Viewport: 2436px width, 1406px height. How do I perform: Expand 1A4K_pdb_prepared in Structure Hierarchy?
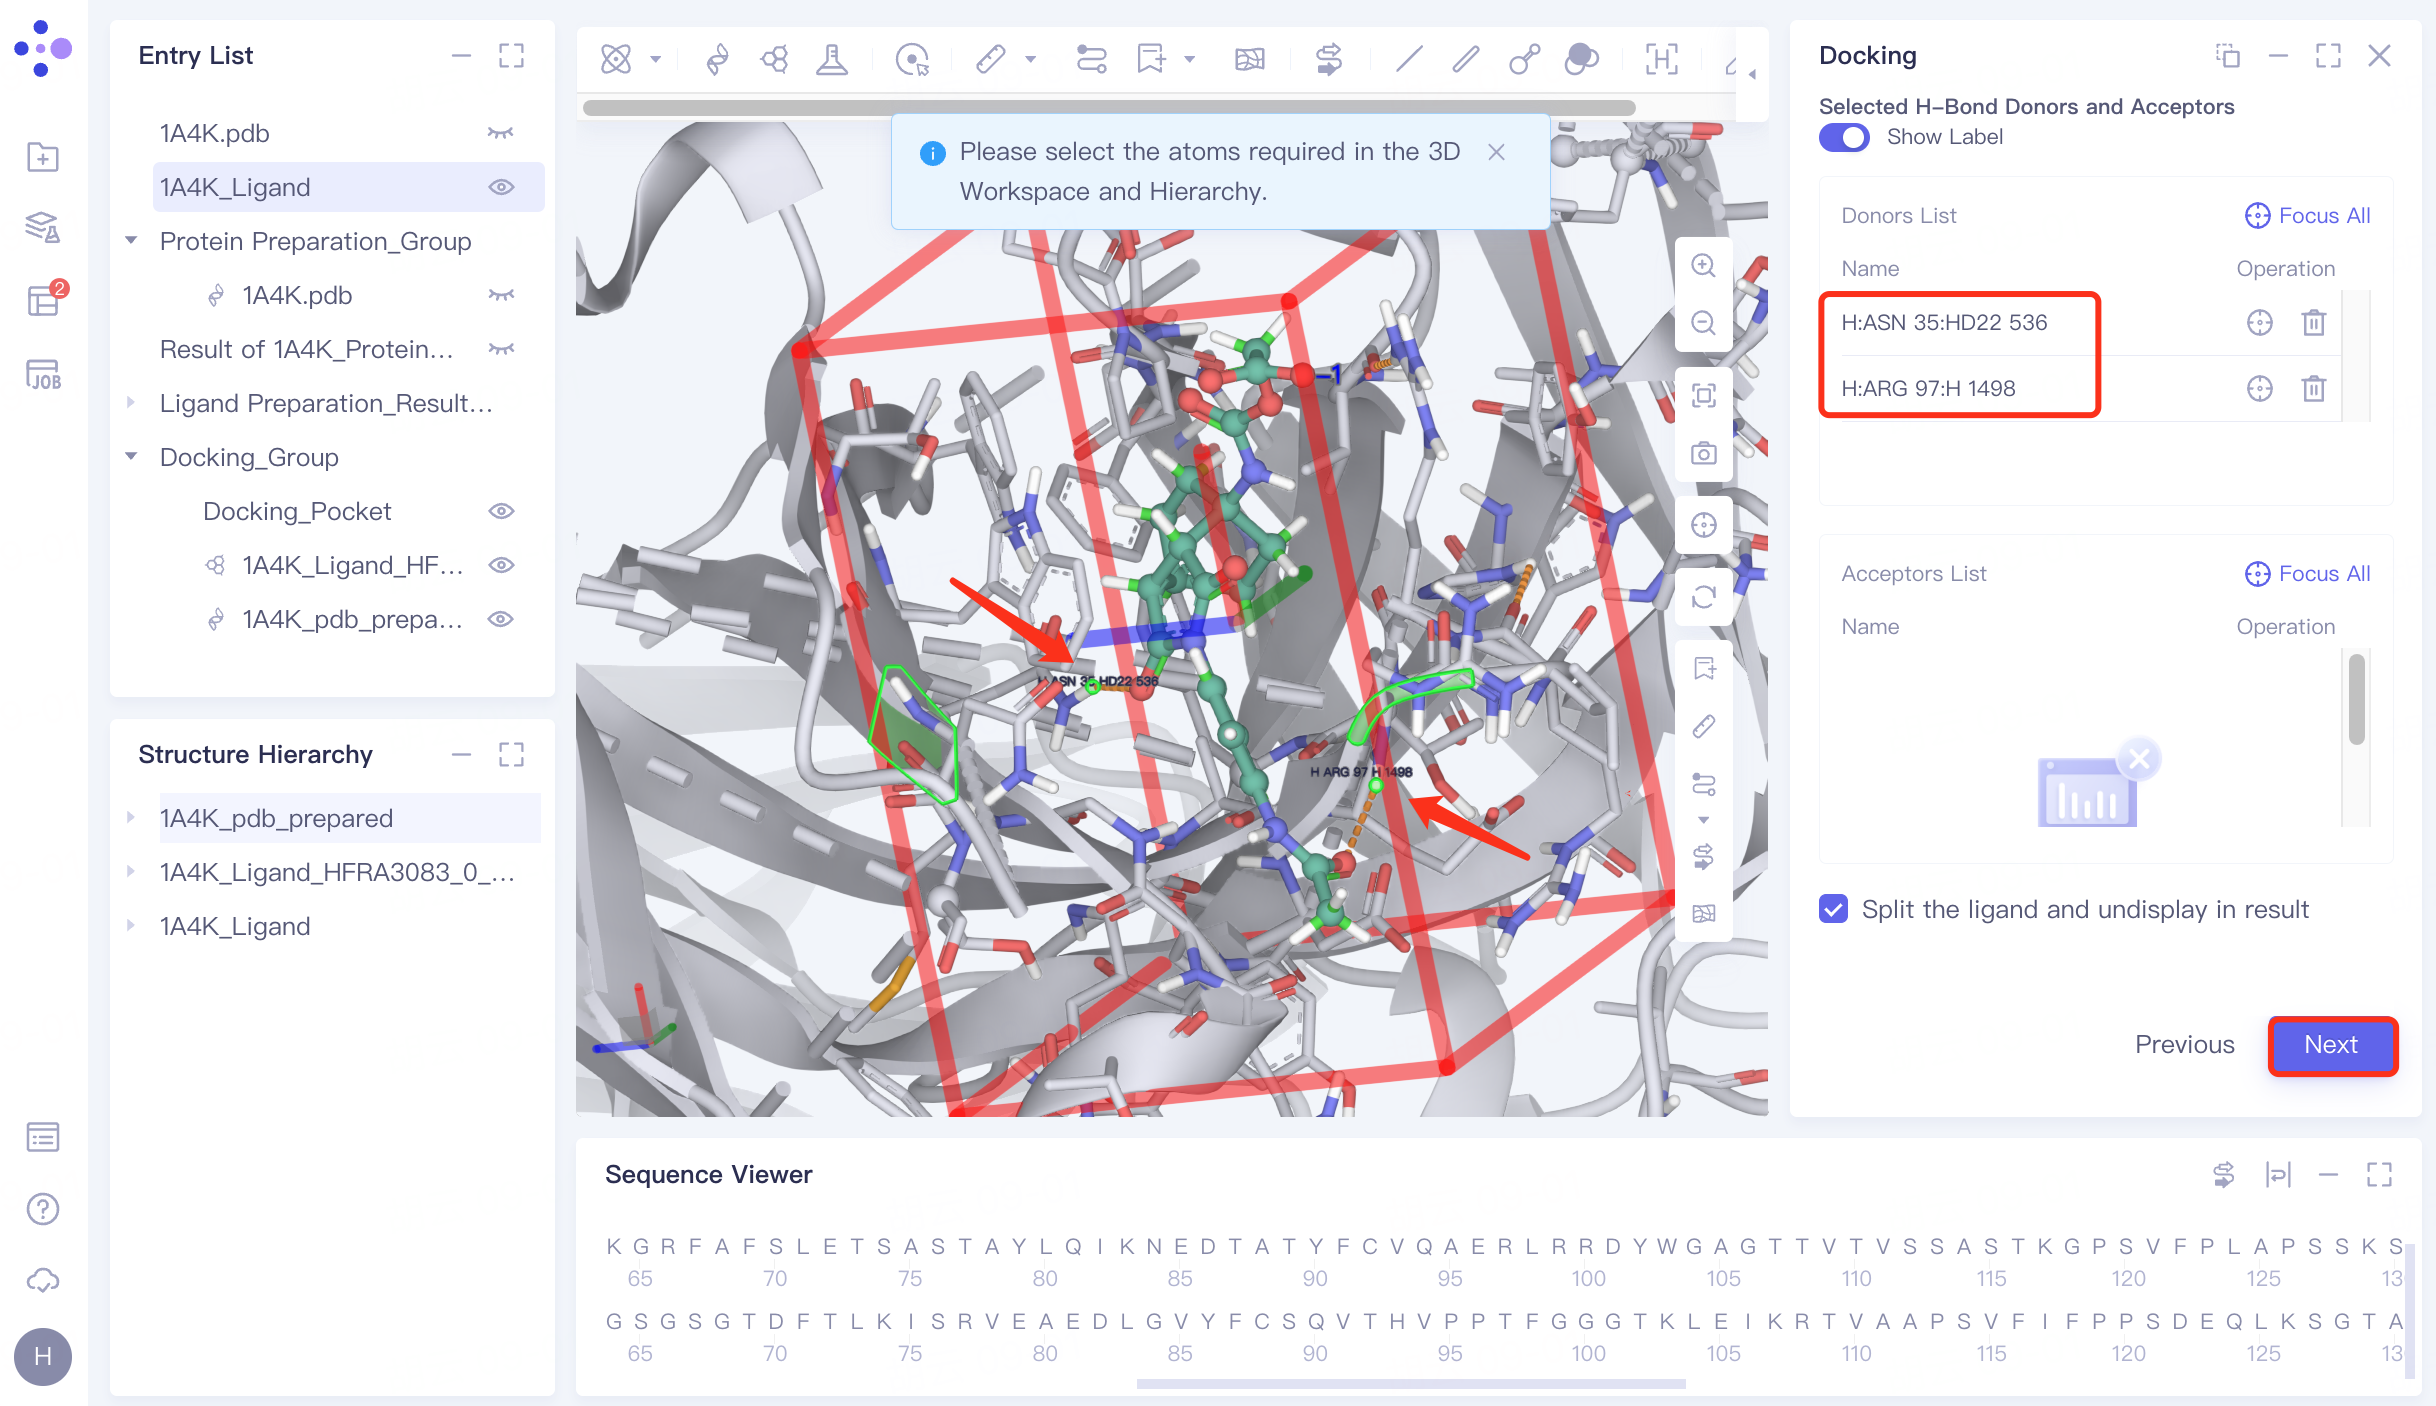(131, 818)
